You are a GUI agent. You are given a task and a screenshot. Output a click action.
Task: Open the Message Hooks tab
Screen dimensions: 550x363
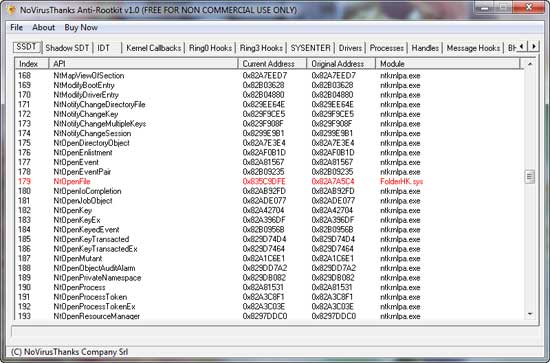click(473, 48)
